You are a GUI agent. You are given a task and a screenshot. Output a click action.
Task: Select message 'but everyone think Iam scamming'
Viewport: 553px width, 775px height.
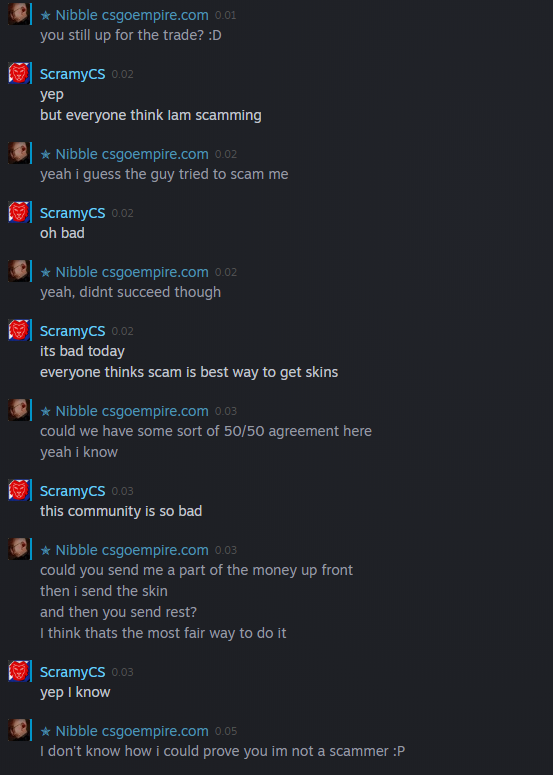pyautogui.click(x=151, y=115)
